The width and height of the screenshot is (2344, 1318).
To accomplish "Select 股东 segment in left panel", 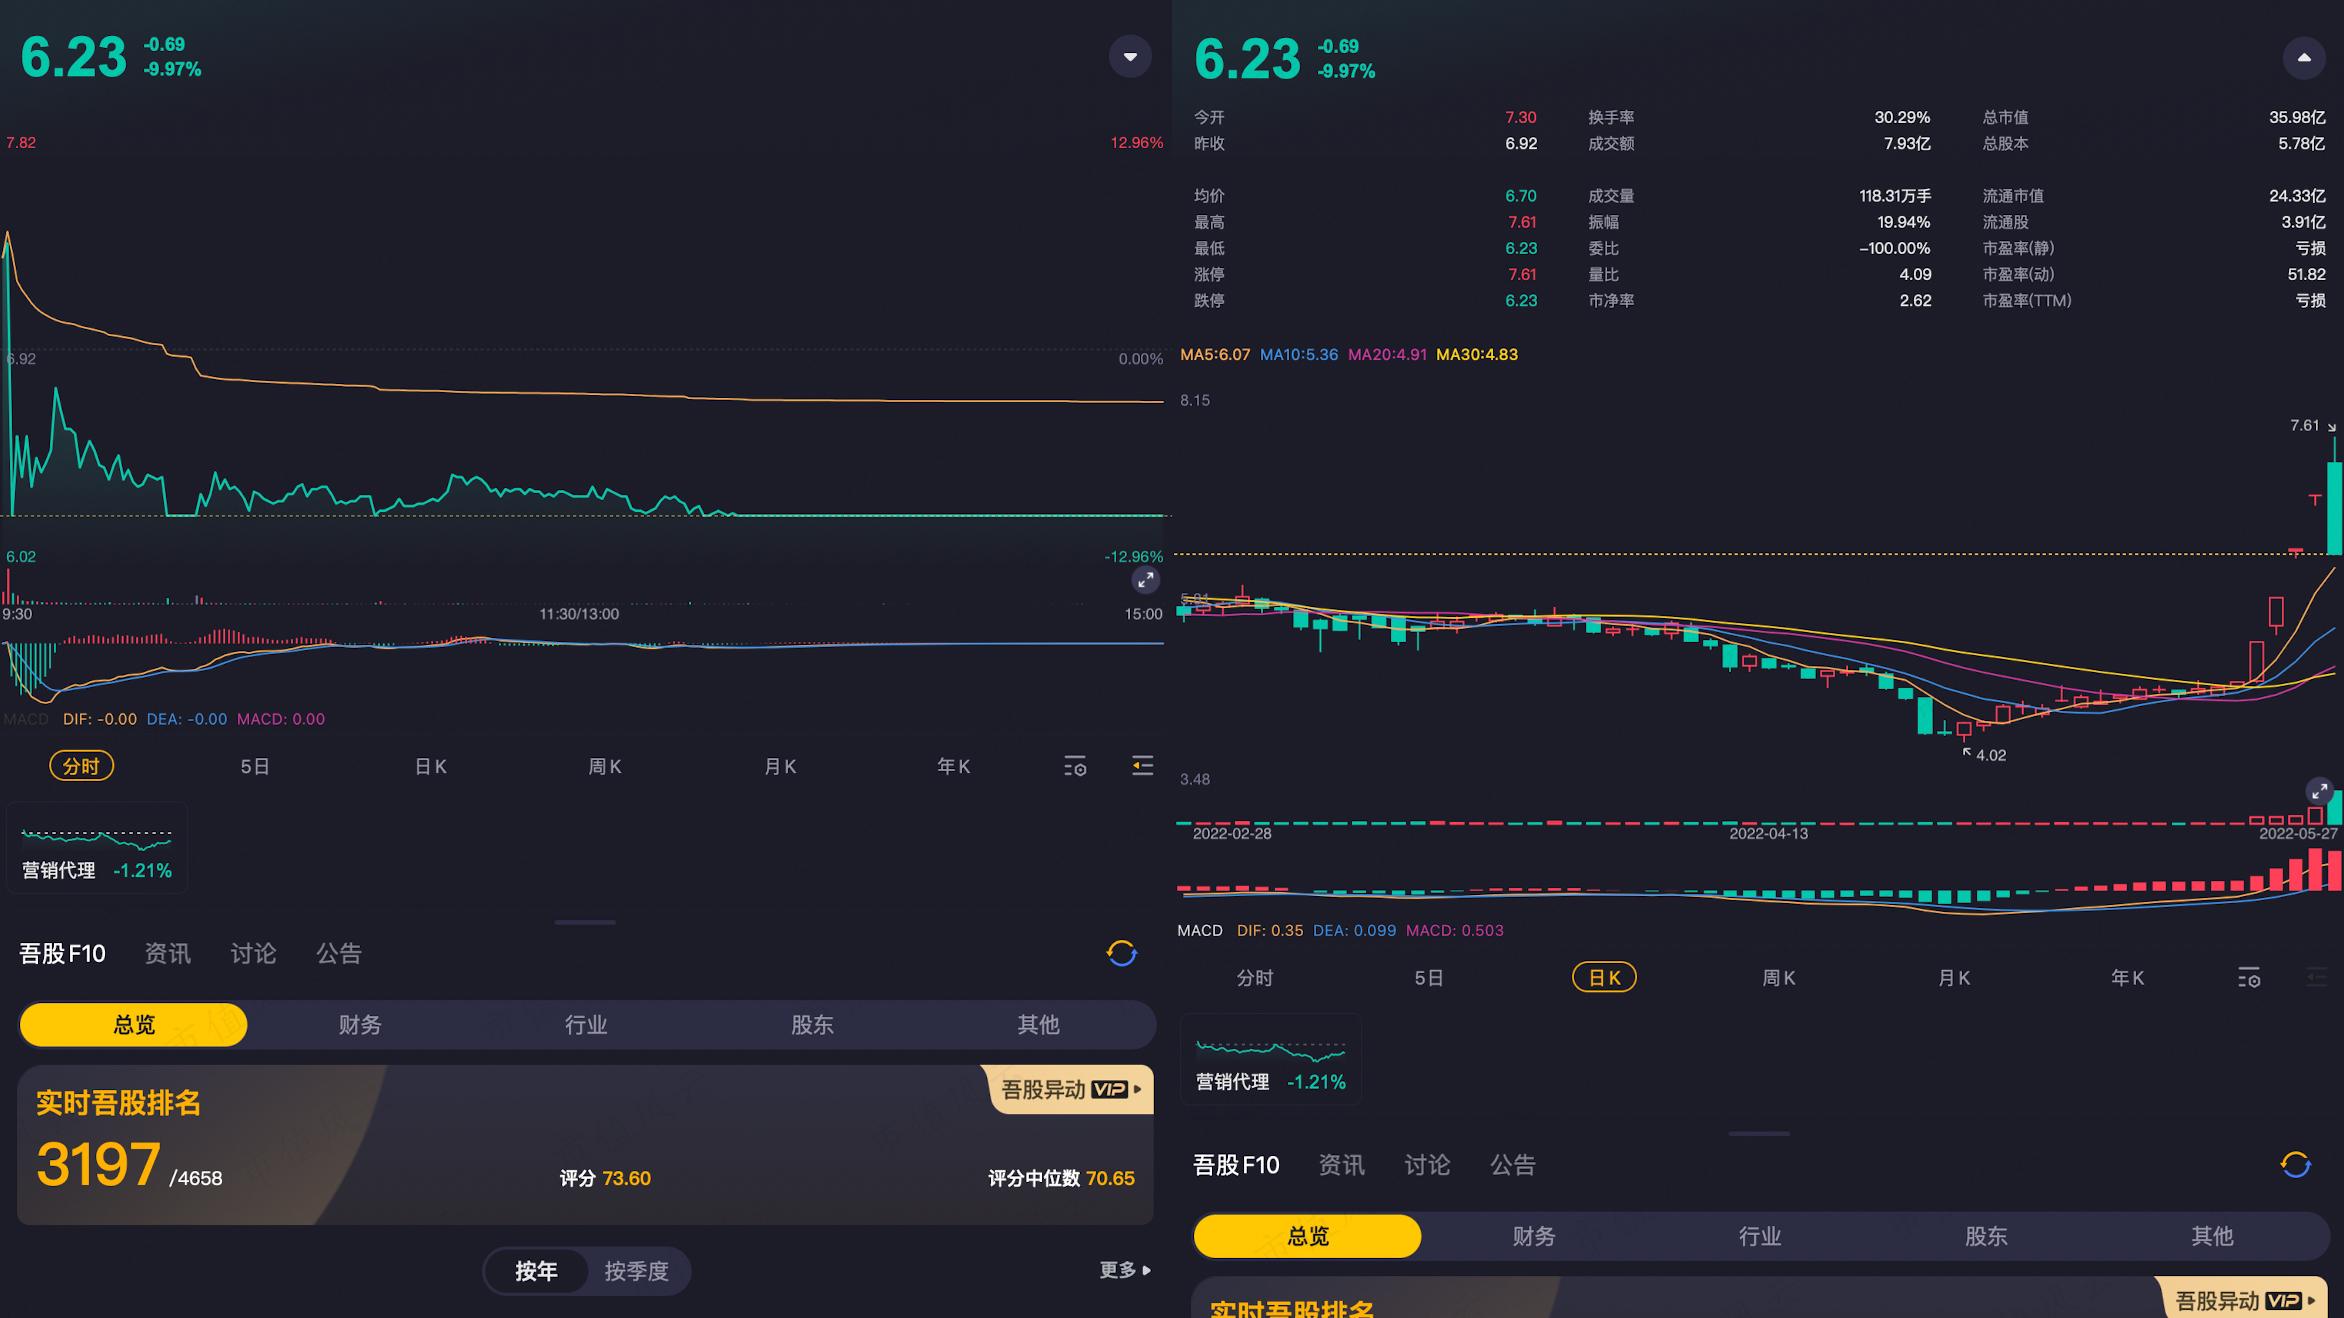I will (x=812, y=1024).
